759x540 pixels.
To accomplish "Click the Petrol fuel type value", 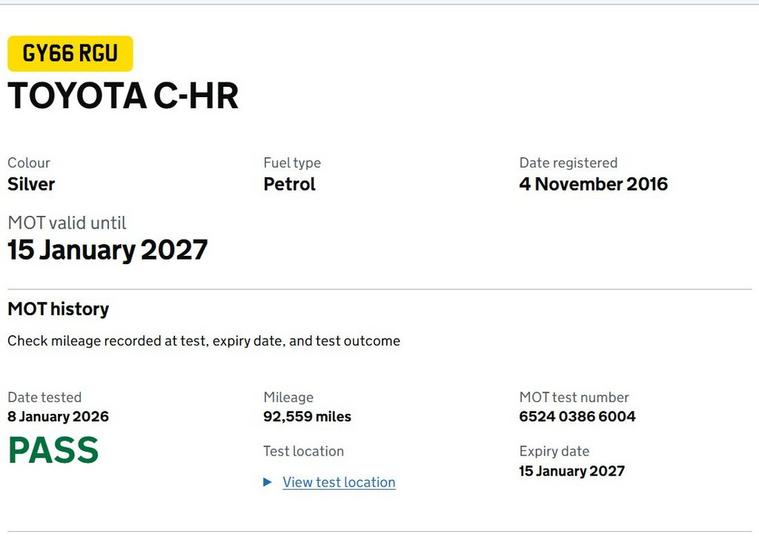I will pos(289,184).
